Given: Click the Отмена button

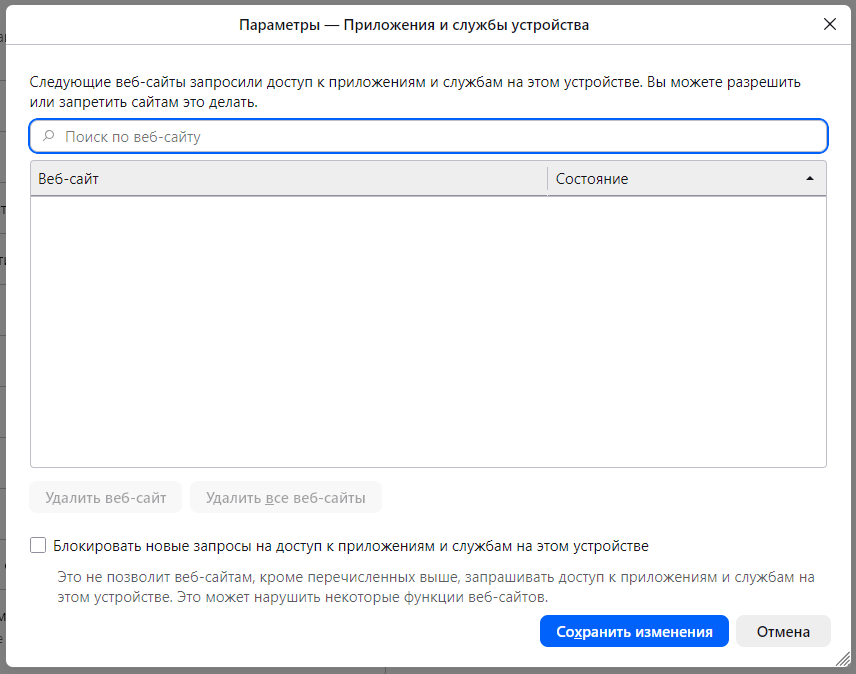Looking at the screenshot, I should [783, 631].
